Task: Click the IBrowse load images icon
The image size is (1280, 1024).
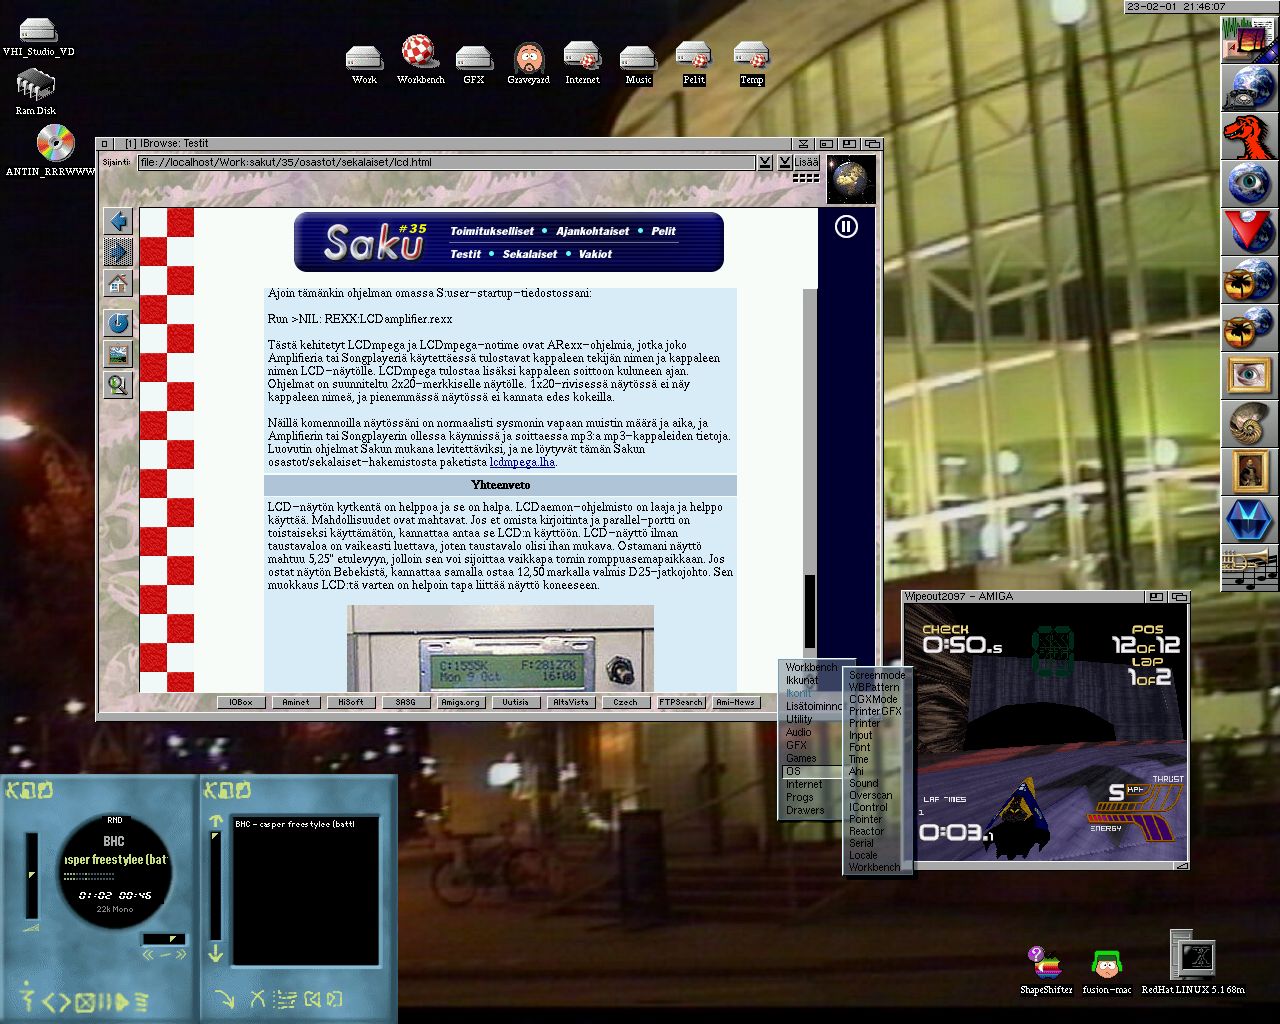Action: (119, 354)
